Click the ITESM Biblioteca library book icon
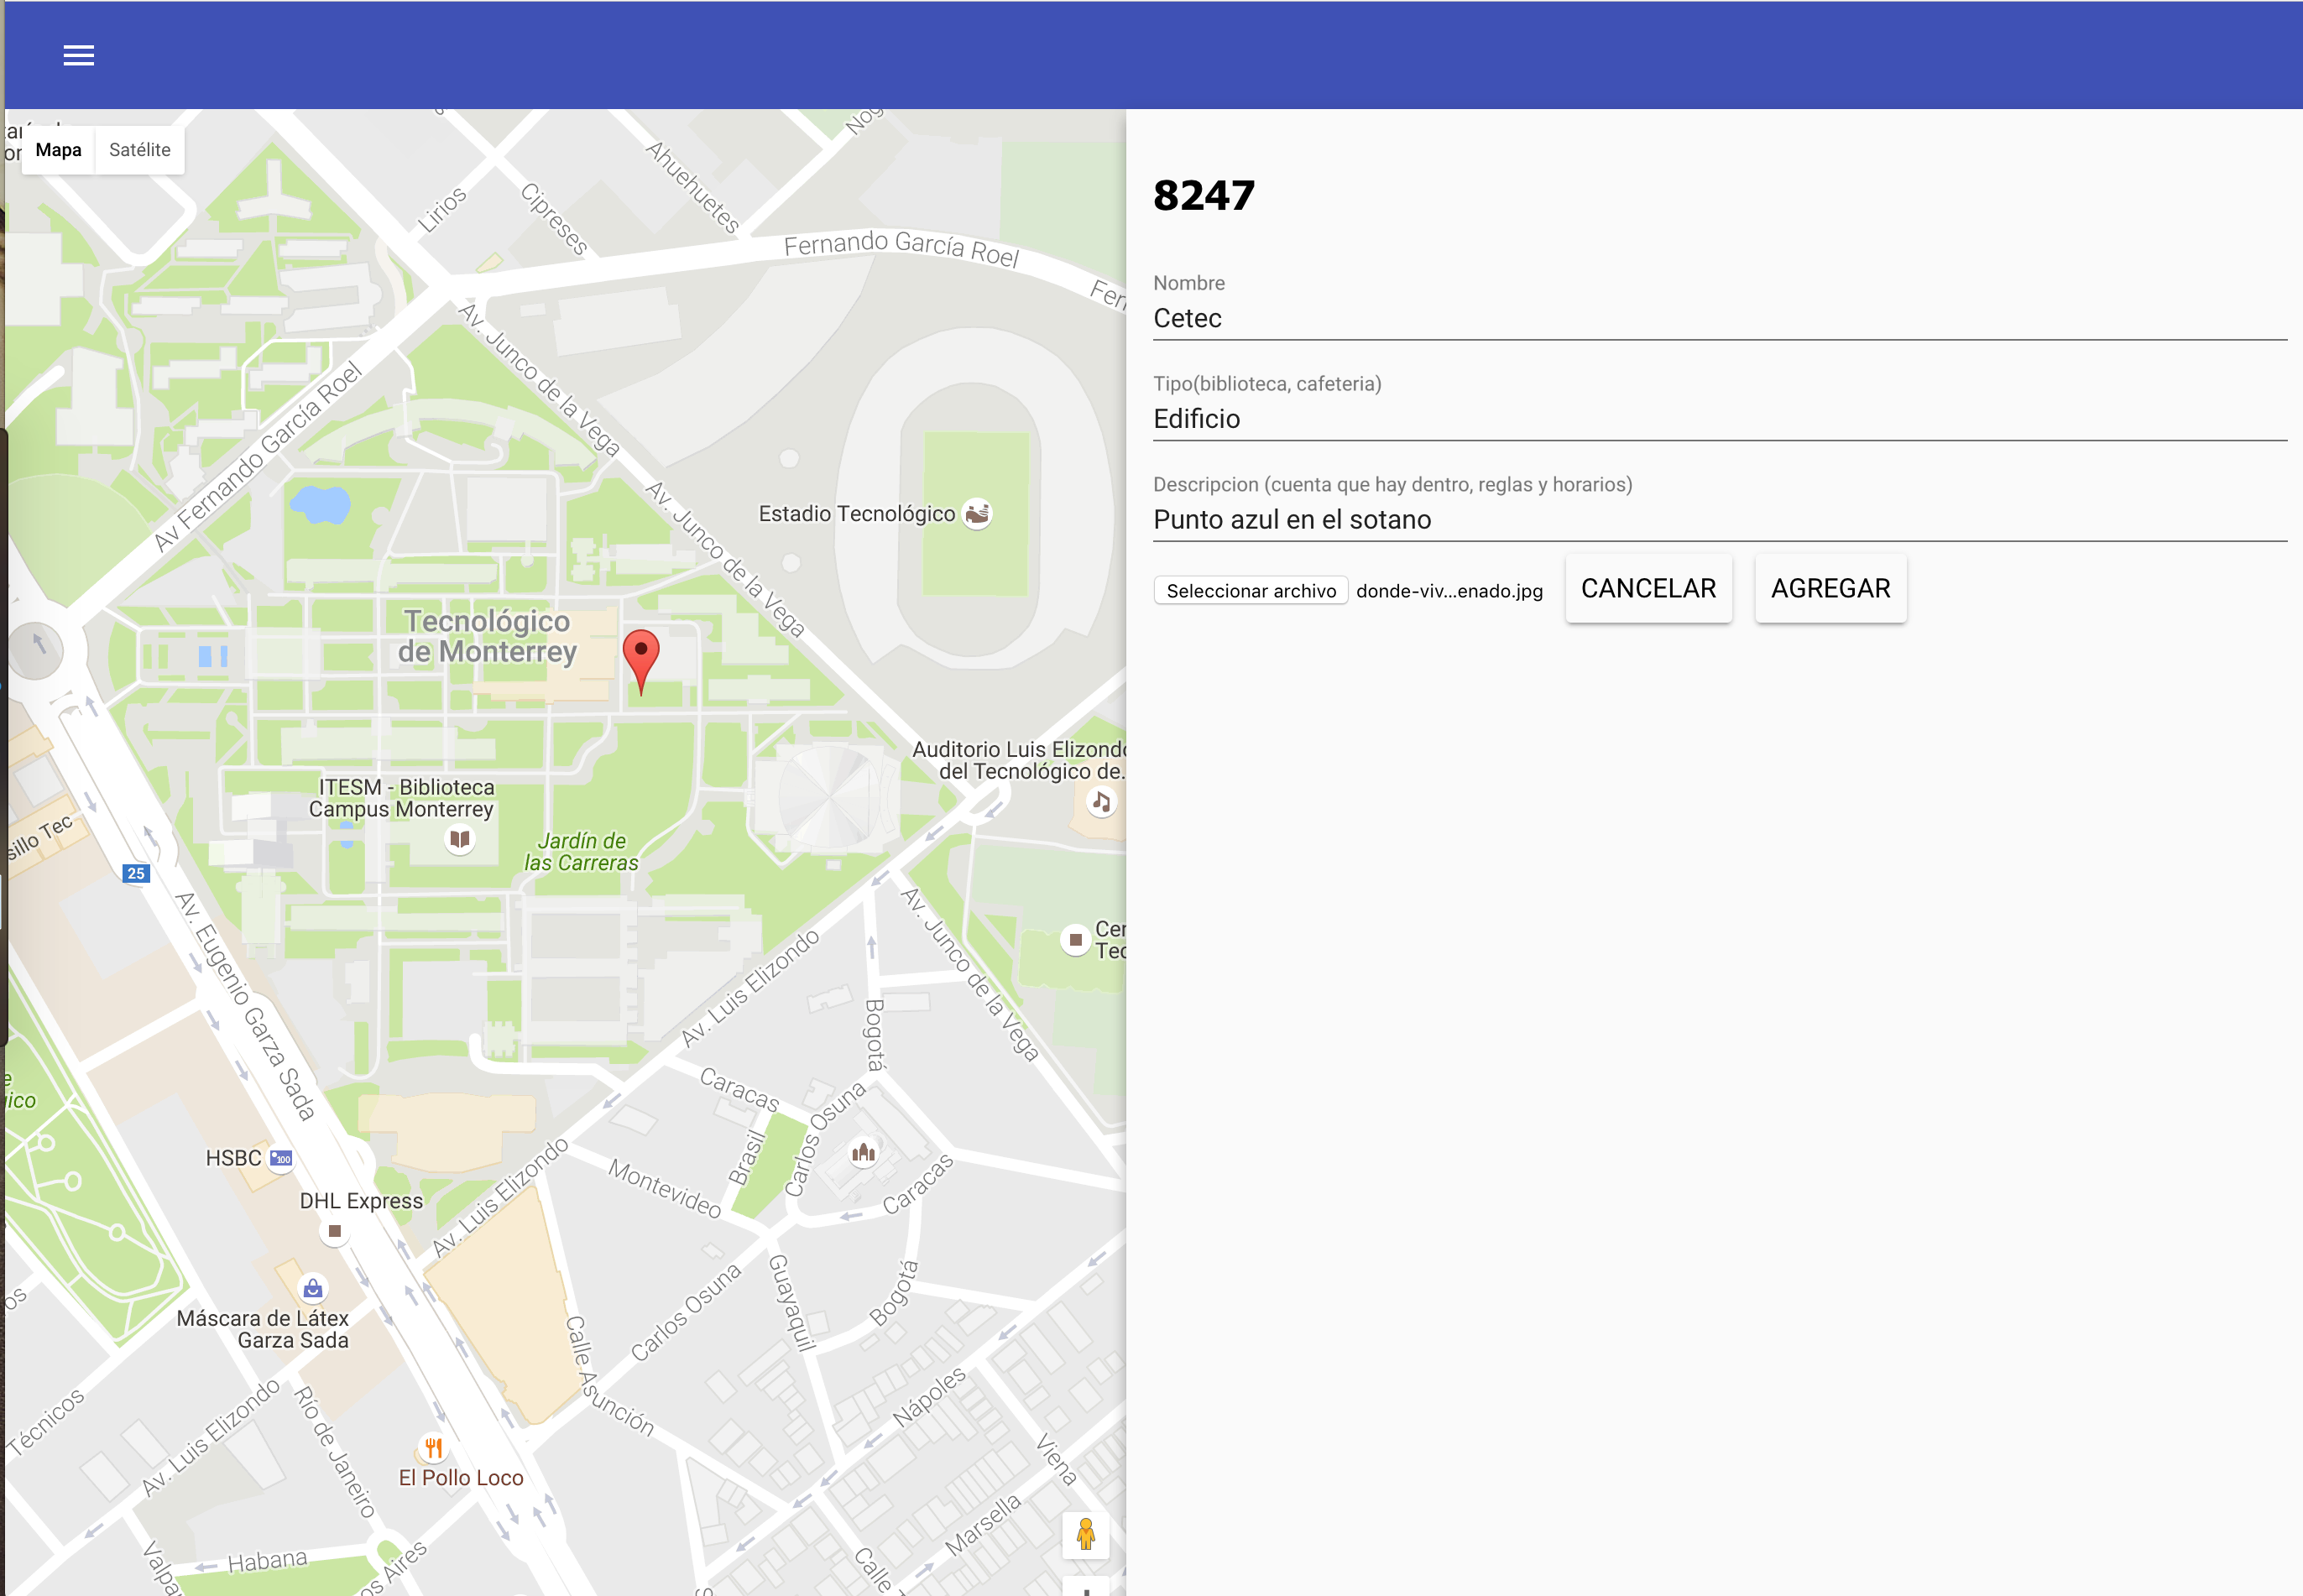2303x1596 pixels. 459,839
